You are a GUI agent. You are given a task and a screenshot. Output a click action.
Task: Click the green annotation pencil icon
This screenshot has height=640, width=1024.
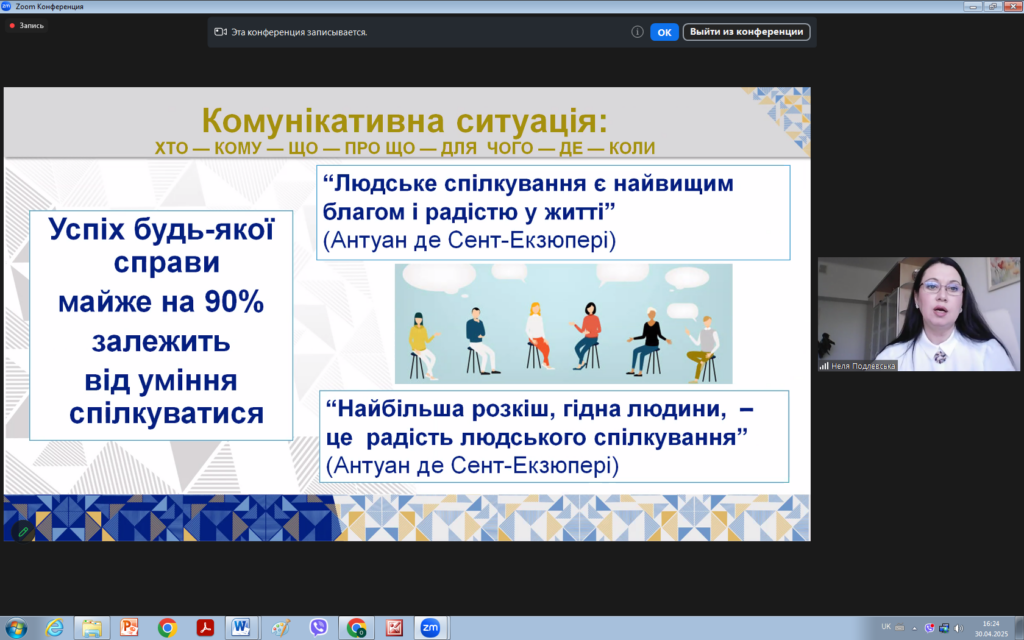(23, 532)
